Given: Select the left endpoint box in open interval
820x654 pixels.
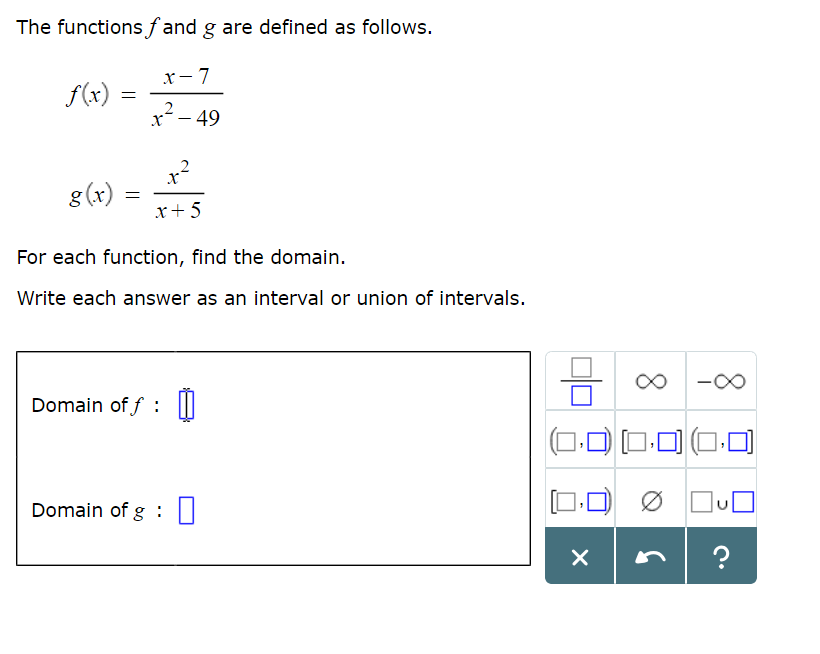Looking at the screenshot, I should tap(566, 441).
